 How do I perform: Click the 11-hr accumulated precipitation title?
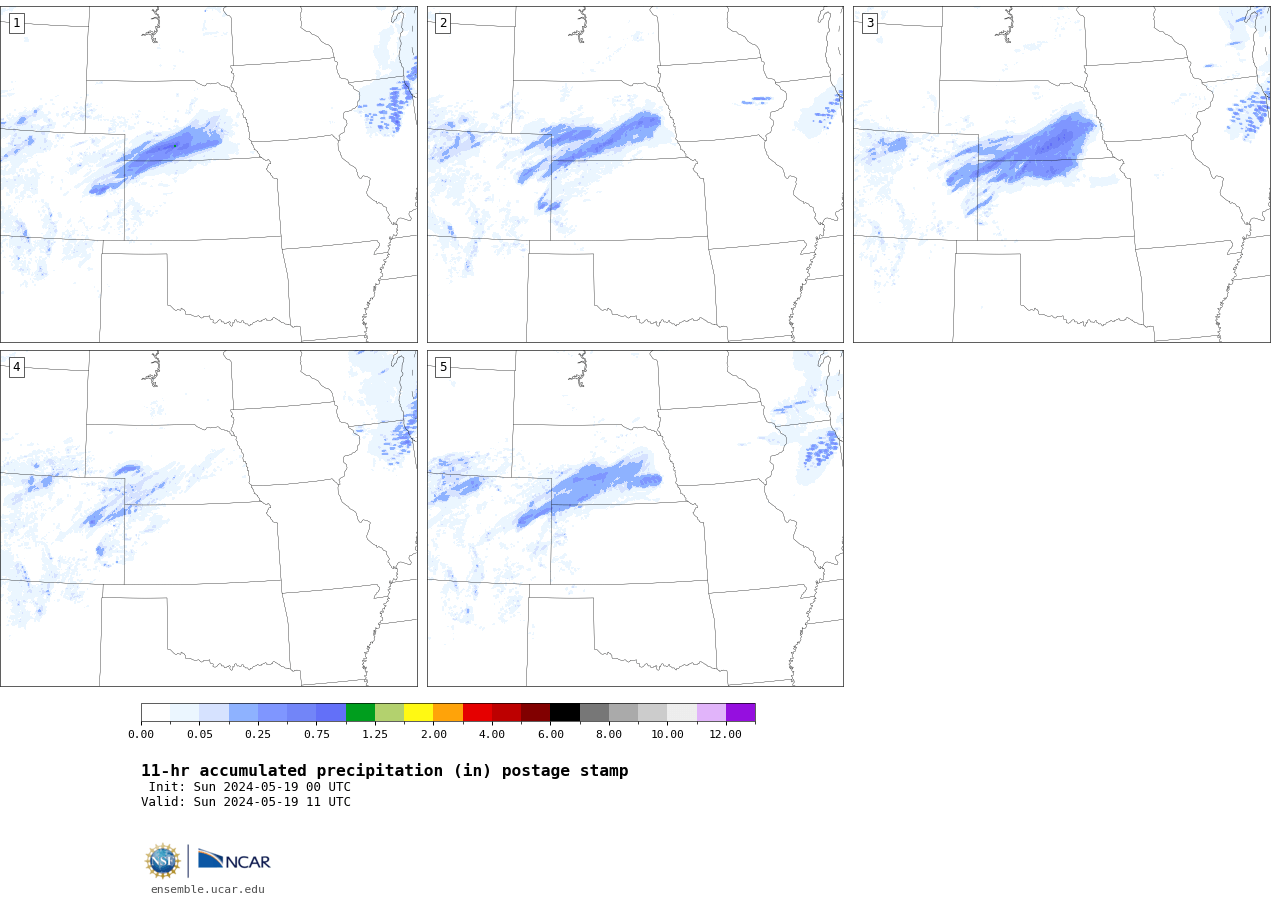tap(385, 771)
